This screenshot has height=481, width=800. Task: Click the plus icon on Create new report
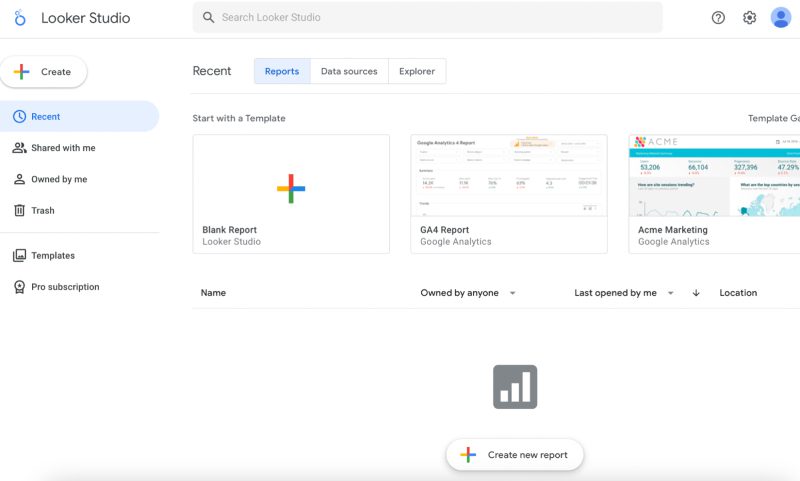tap(468, 454)
